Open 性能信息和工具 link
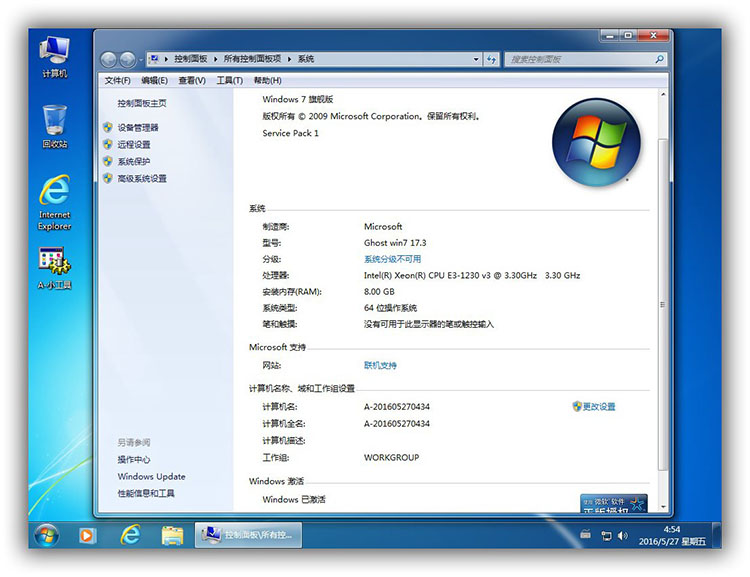 pyautogui.click(x=146, y=493)
